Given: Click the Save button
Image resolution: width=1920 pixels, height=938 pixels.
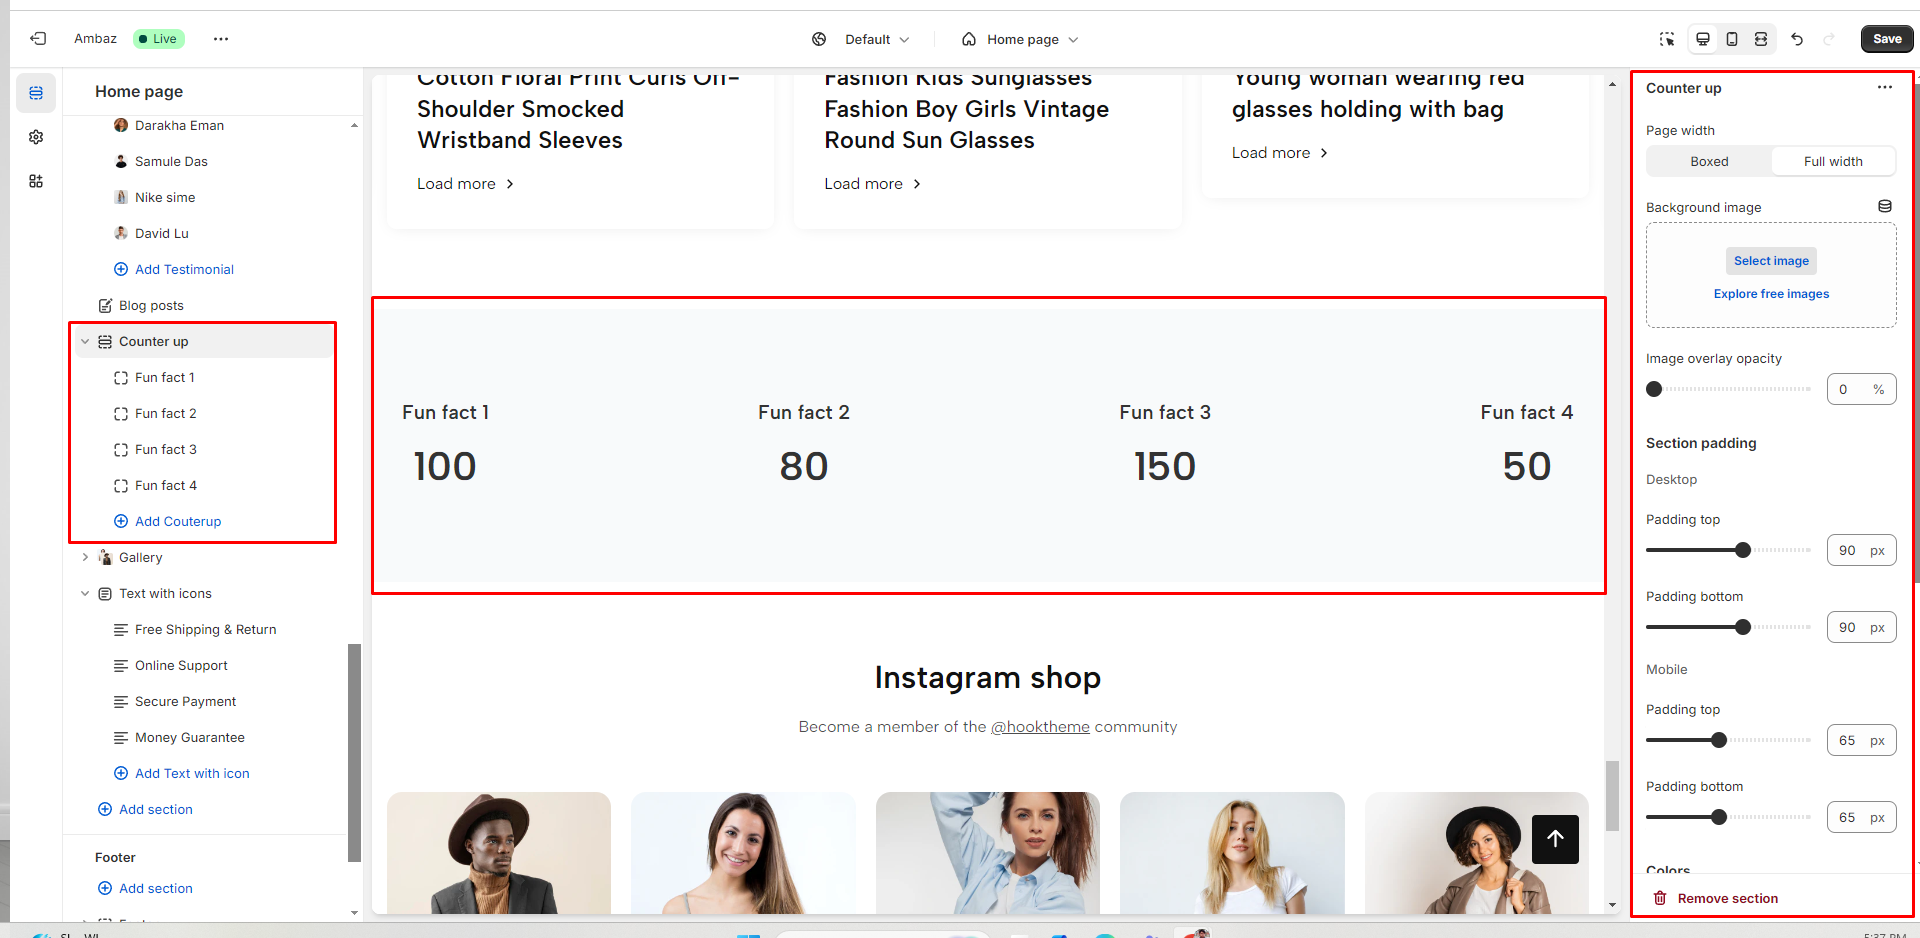Looking at the screenshot, I should coord(1887,39).
